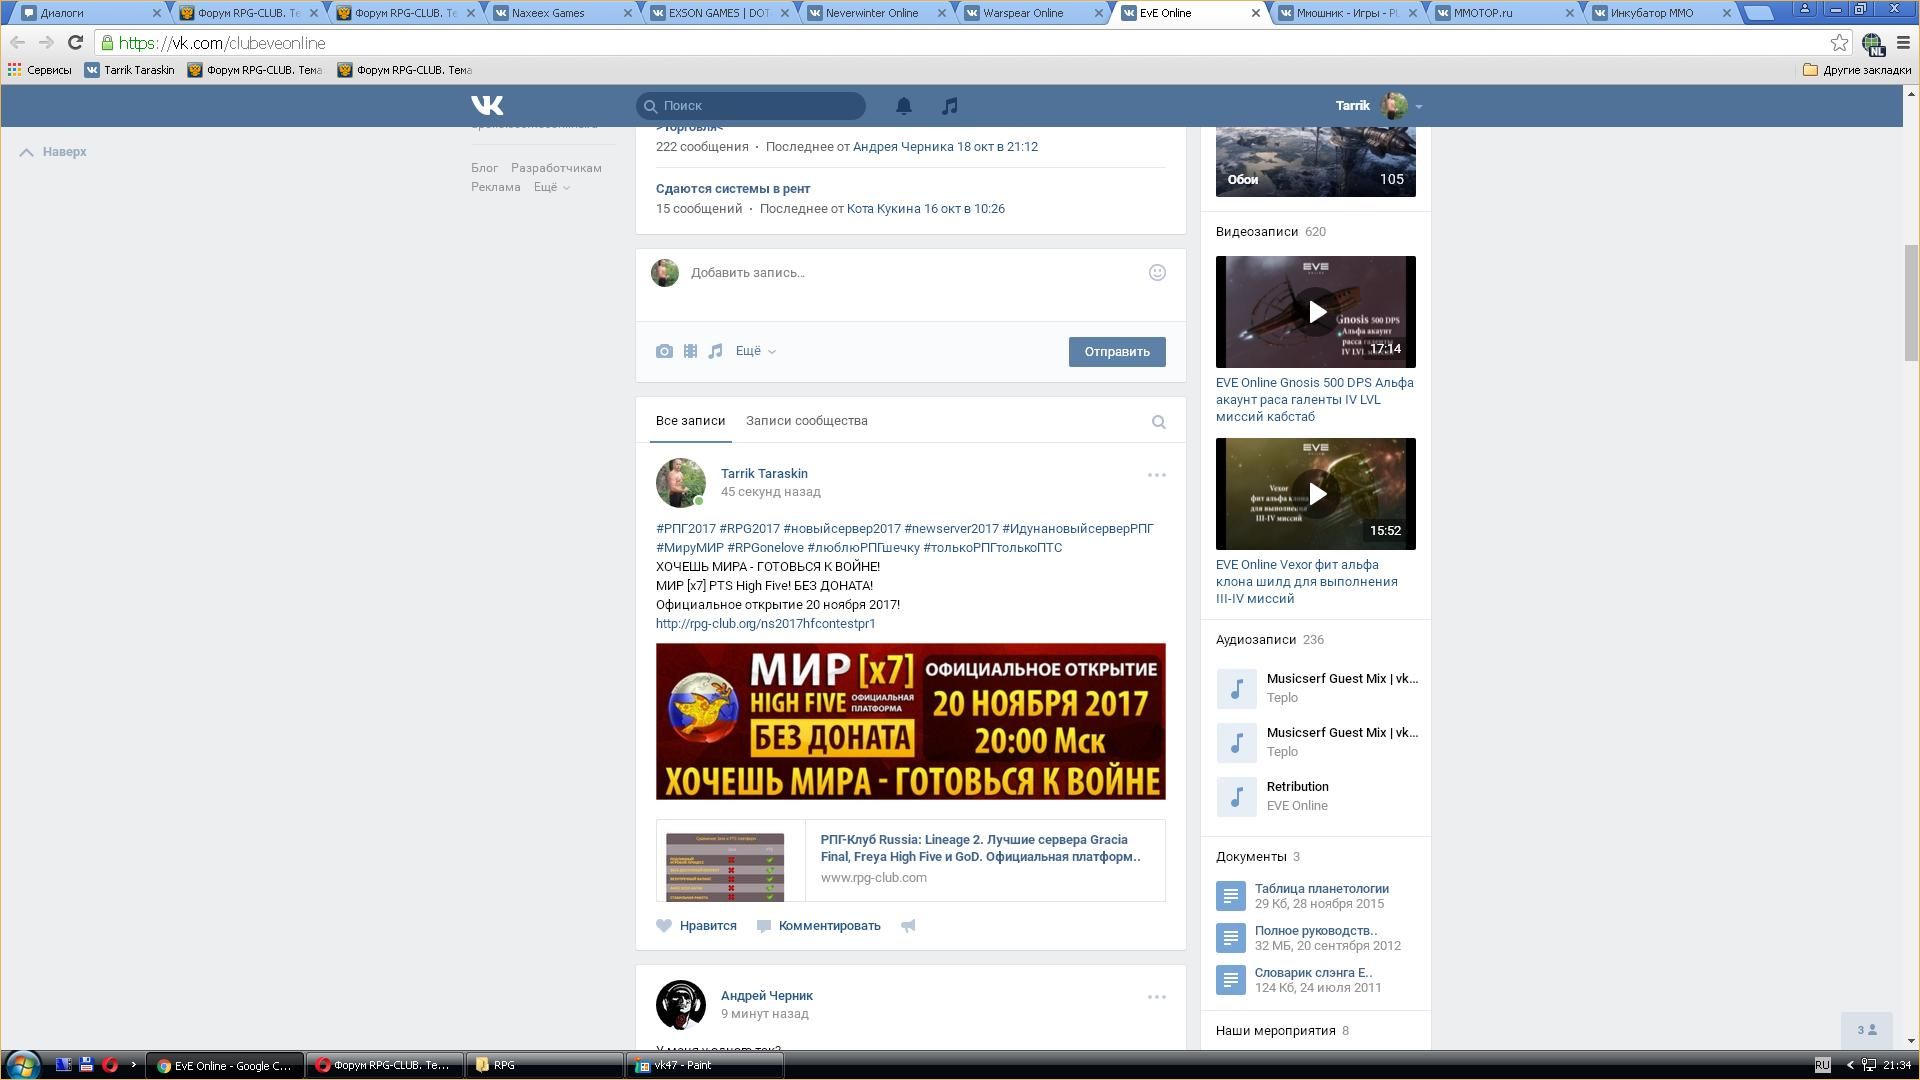This screenshot has width=1920, height=1080.
Task: Play the Retribution EVE Online track
Action: point(1236,797)
